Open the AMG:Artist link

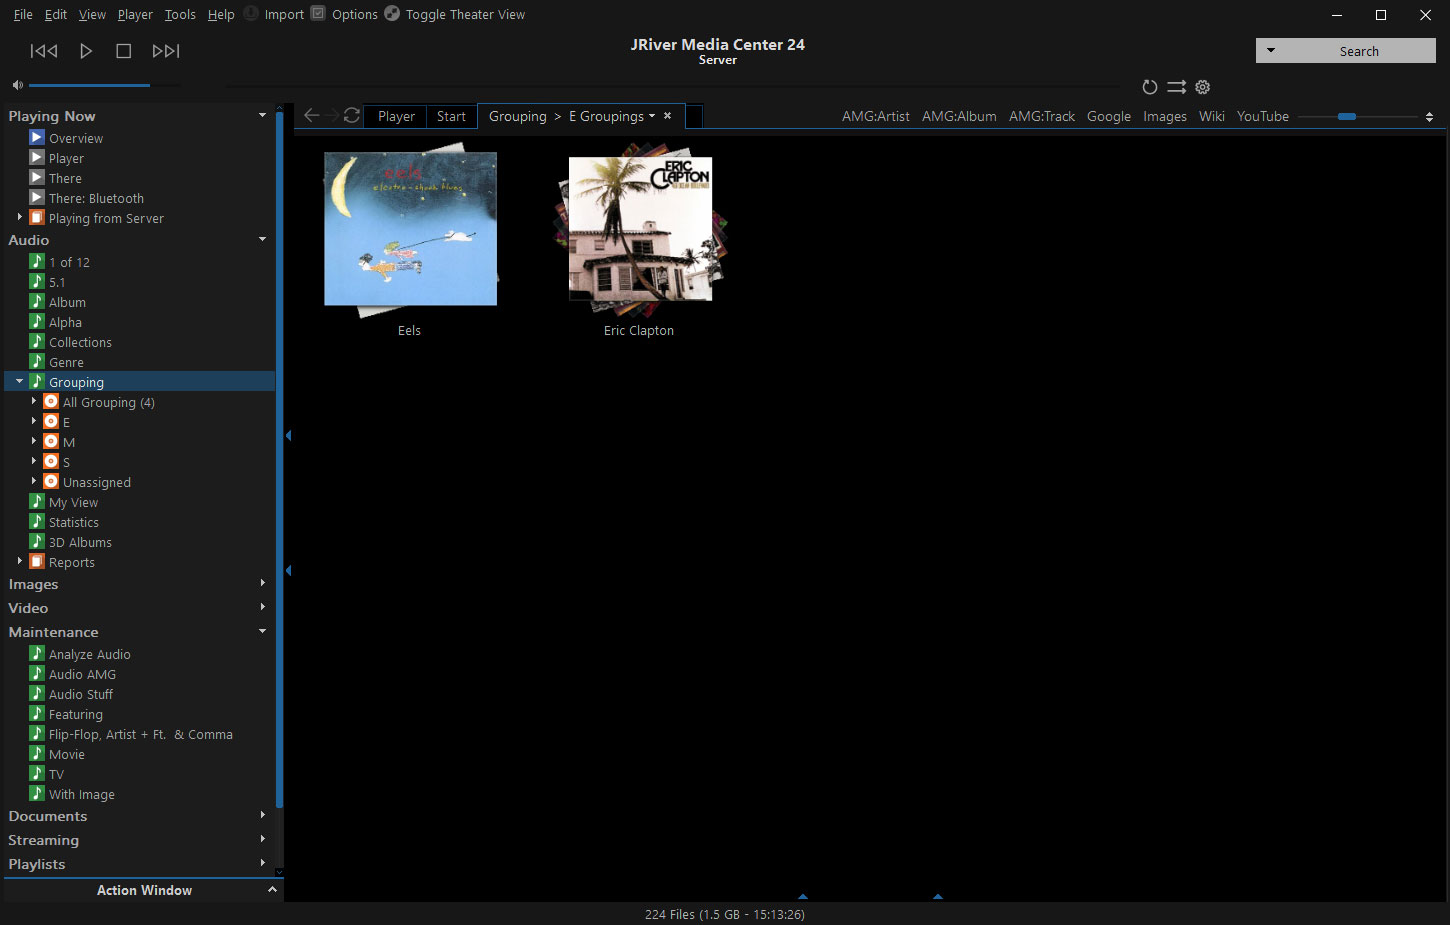click(x=876, y=116)
